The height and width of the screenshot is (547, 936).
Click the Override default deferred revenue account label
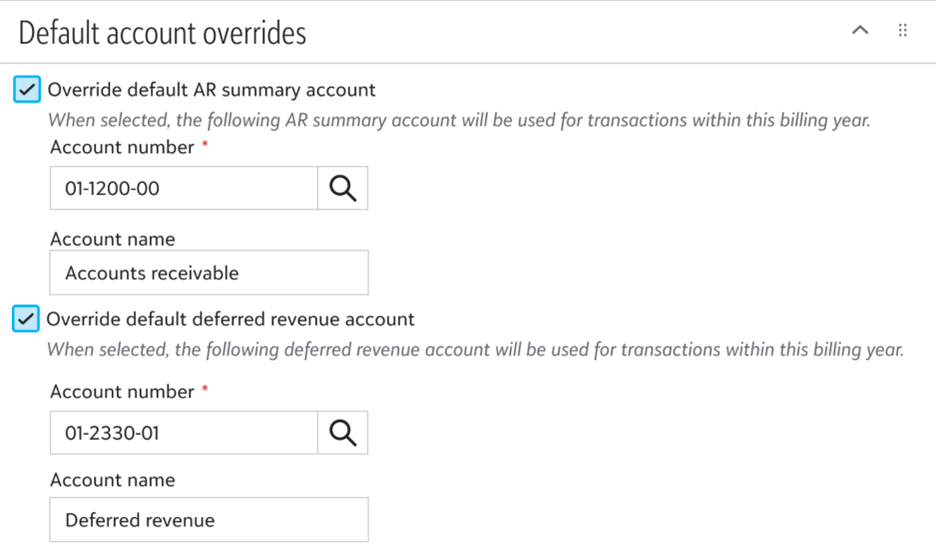[x=231, y=320]
